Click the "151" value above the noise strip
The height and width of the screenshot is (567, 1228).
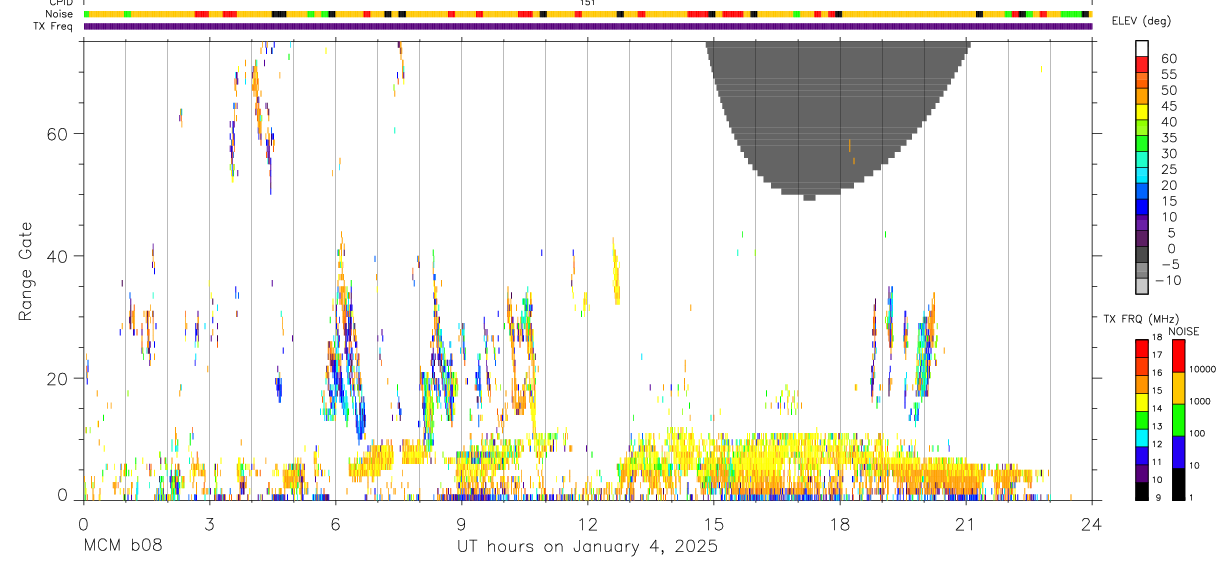coord(587,3)
